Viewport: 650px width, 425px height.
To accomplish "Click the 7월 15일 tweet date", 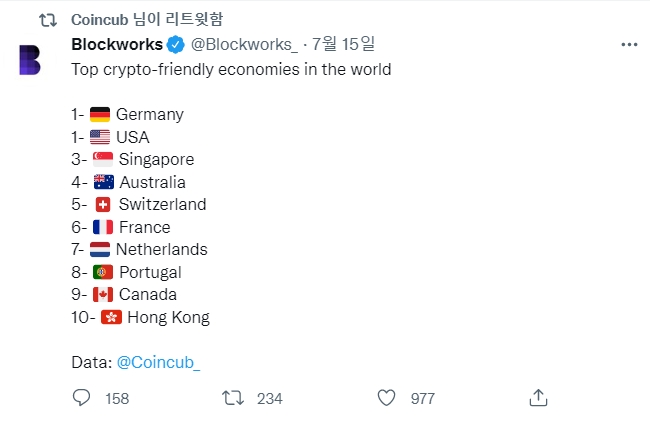I will [343, 45].
